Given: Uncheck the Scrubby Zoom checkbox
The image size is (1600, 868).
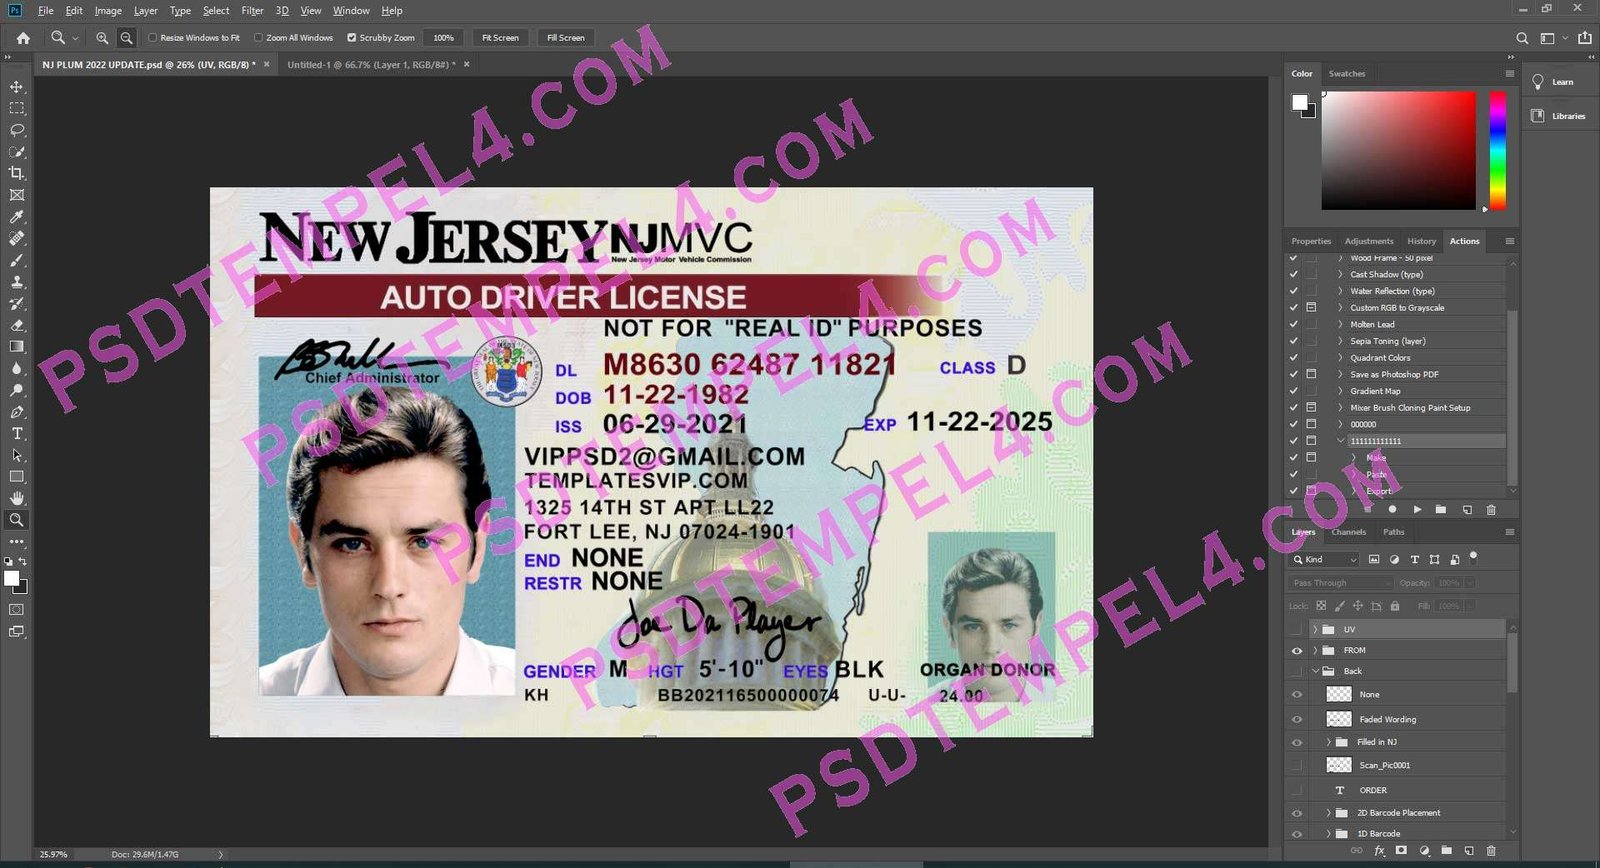Looking at the screenshot, I should coord(351,38).
